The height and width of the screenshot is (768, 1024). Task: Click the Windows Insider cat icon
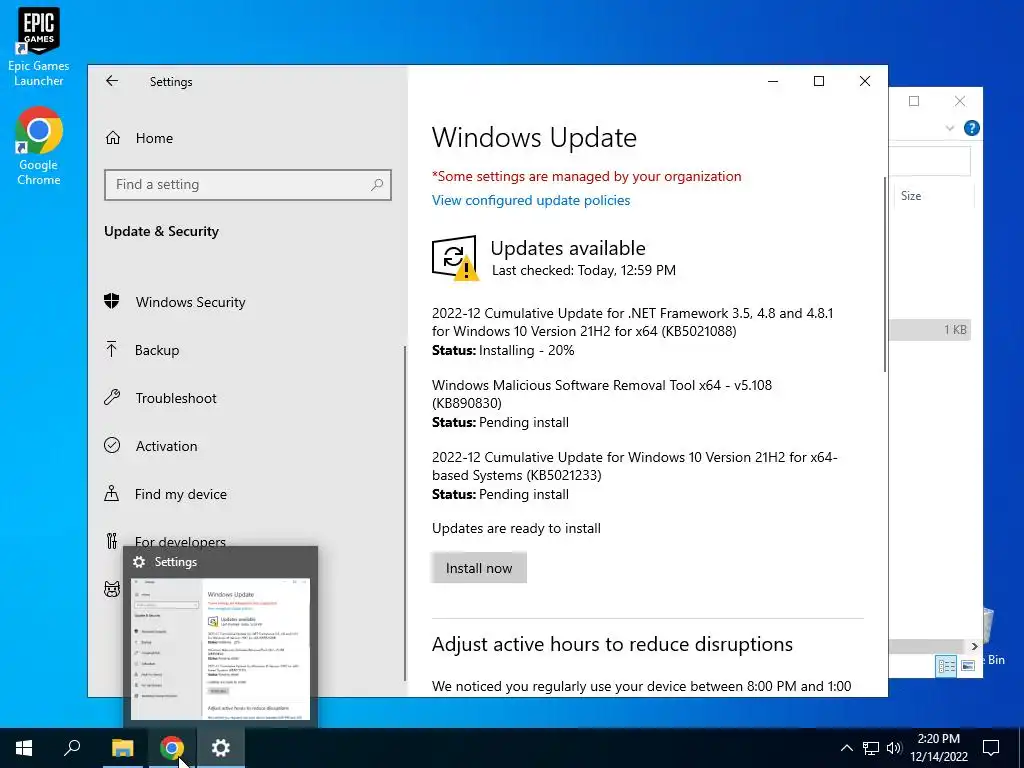tap(112, 589)
